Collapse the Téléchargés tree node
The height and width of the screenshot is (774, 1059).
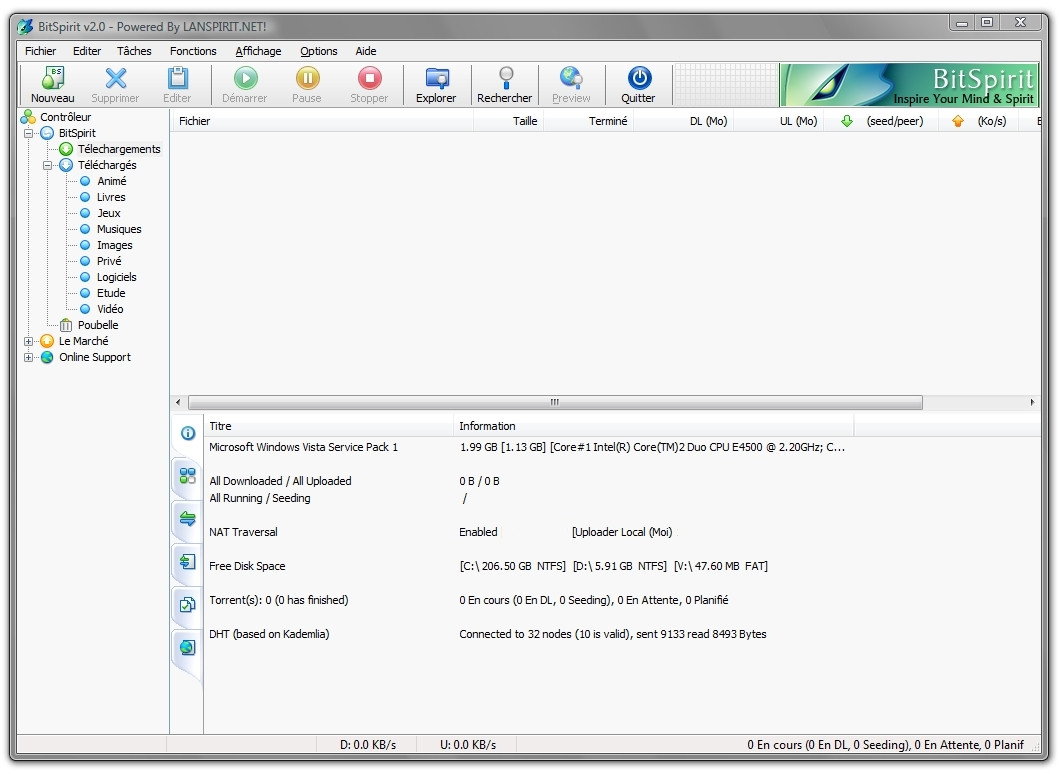47,165
